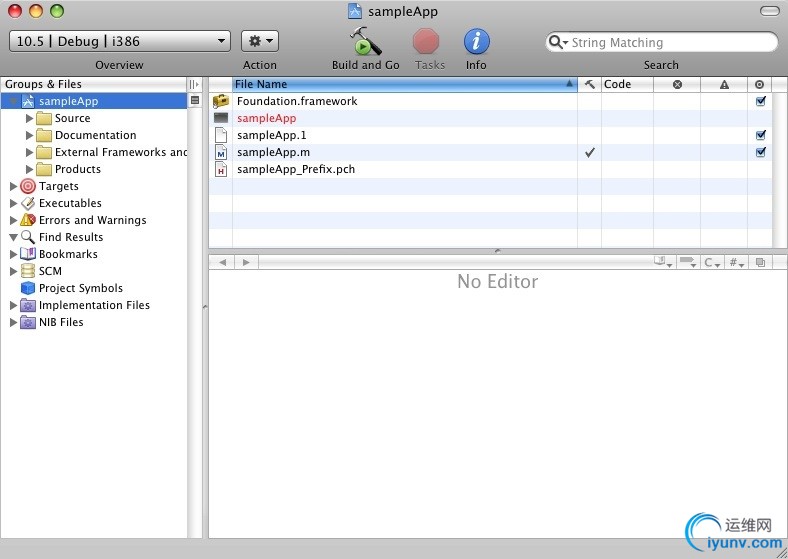This screenshot has height=559, width=788.
Task: Toggle target checkbox for Foundation.framework
Action: coord(760,101)
